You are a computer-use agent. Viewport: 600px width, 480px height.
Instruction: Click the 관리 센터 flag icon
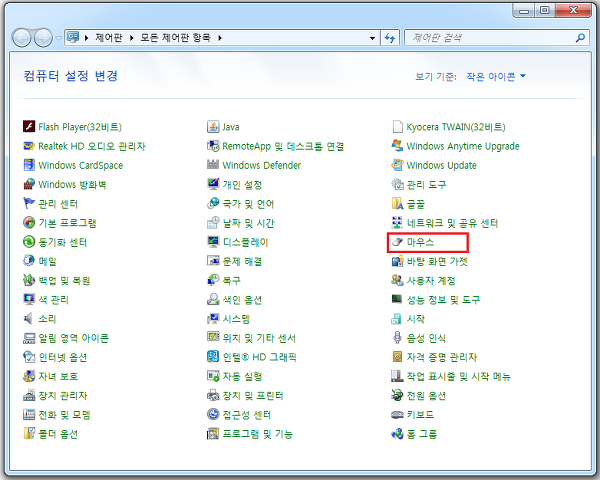coord(29,203)
